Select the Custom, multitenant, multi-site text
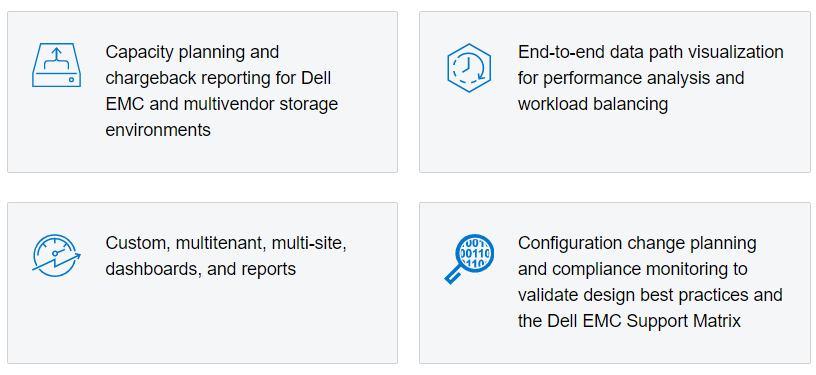816x375 pixels. (x=226, y=242)
